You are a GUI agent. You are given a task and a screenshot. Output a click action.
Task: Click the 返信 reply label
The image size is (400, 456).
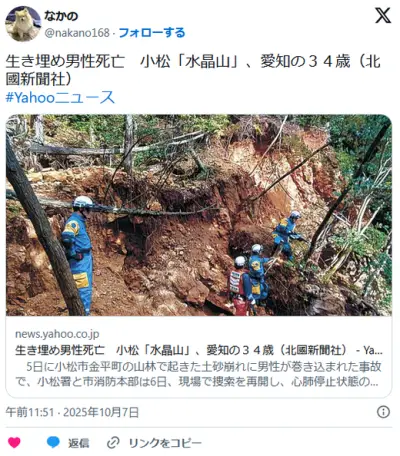click(79, 443)
